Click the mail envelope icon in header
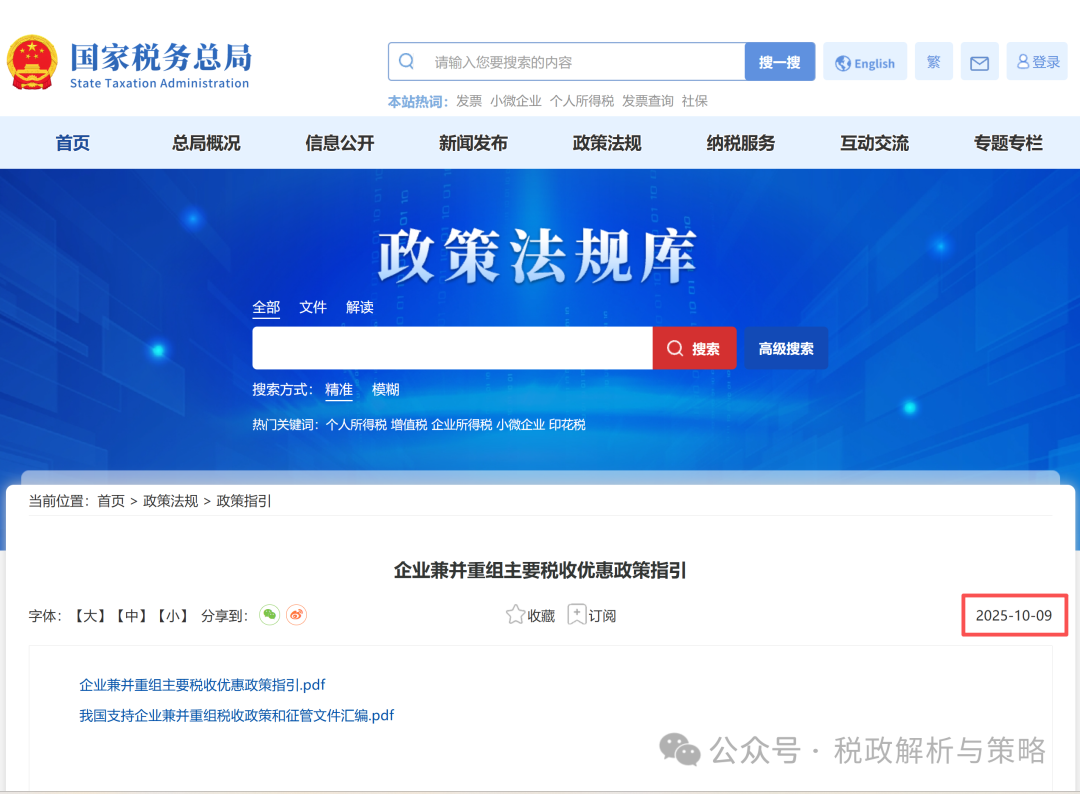 point(979,62)
